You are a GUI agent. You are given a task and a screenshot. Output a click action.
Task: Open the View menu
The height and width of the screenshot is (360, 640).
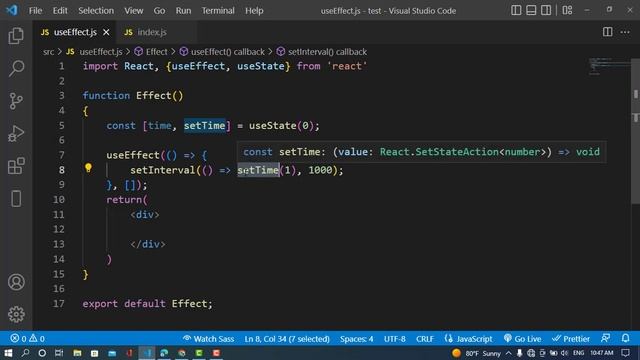tap(133, 11)
